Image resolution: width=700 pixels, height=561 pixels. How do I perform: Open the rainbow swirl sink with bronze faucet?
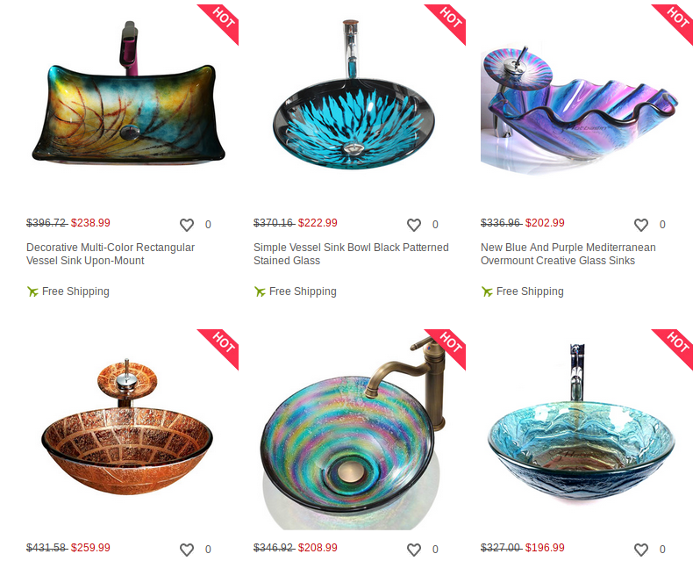tap(353, 433)
